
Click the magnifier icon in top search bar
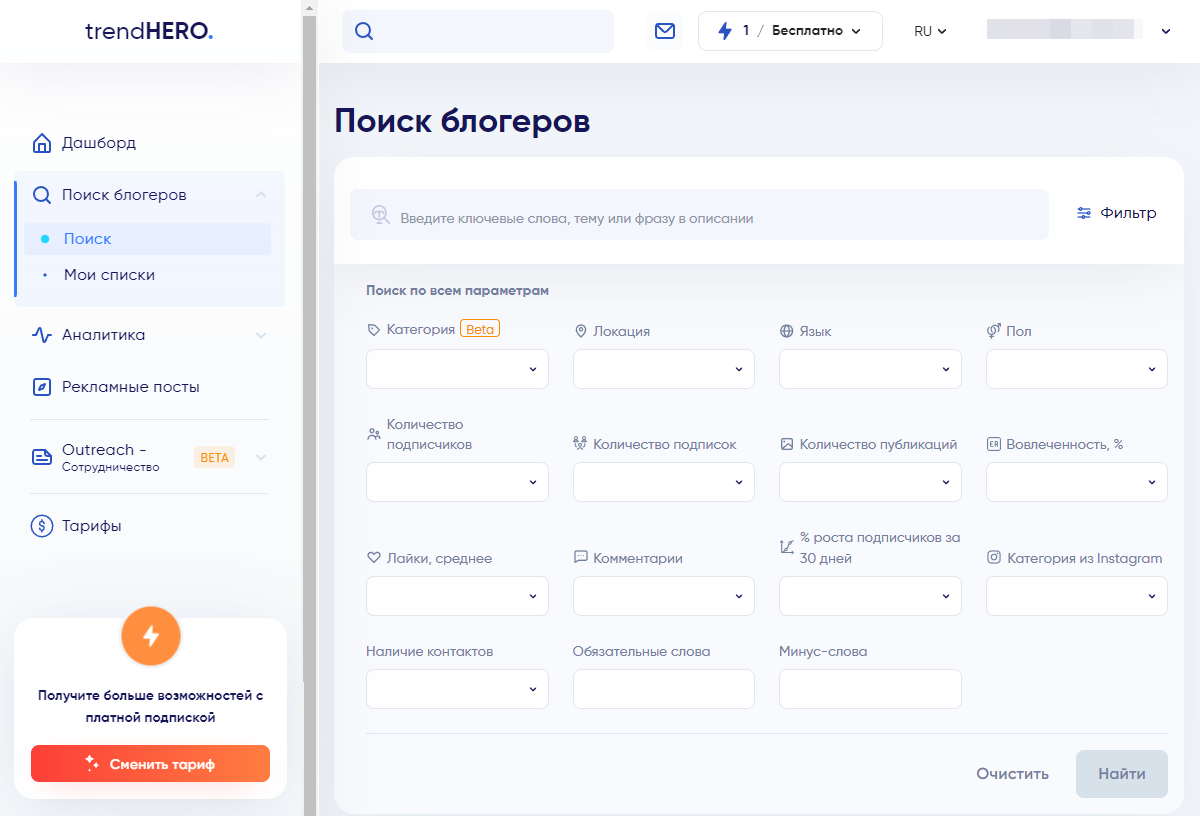pos(364,31)
